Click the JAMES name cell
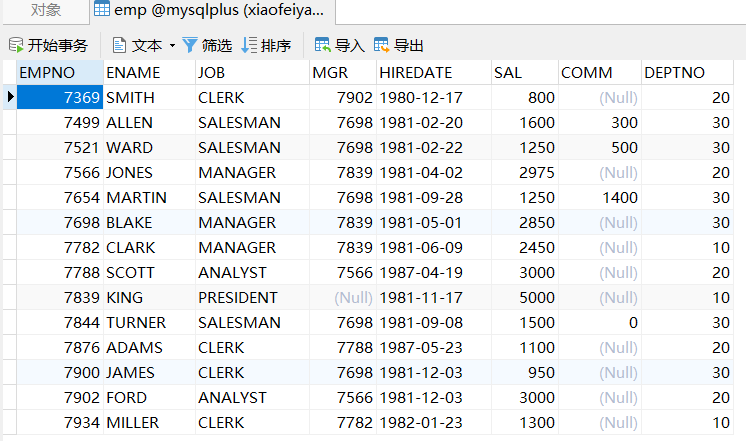Viewport: 746px width, 441px height. 149,372
